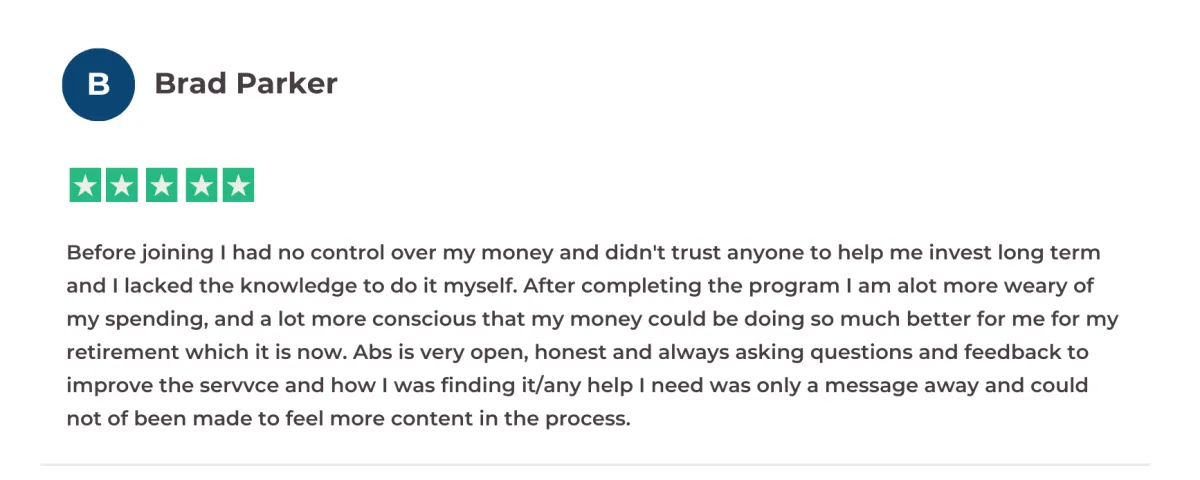Click the horizontal divider below the review

pos(596,464)
